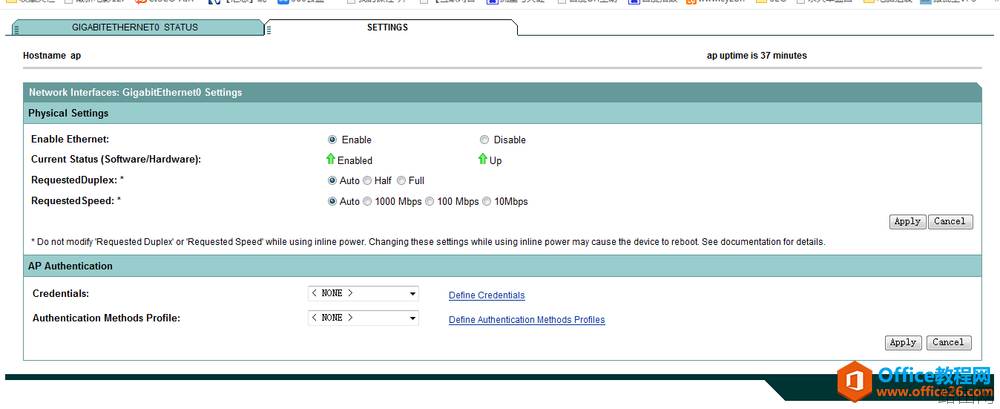Image resolution: width=1000 pixels, height=409 pixels.
Task: Follow the Define Credentials link
Action: 487,295
